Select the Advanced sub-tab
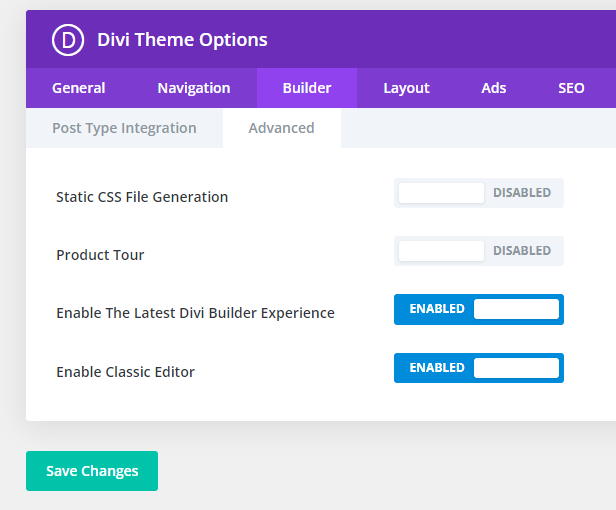 (281, 128)
